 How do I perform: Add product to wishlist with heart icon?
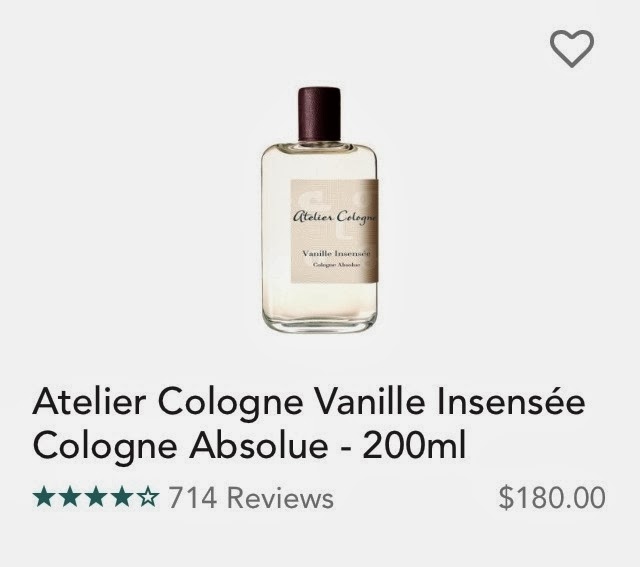pos(571,48)
